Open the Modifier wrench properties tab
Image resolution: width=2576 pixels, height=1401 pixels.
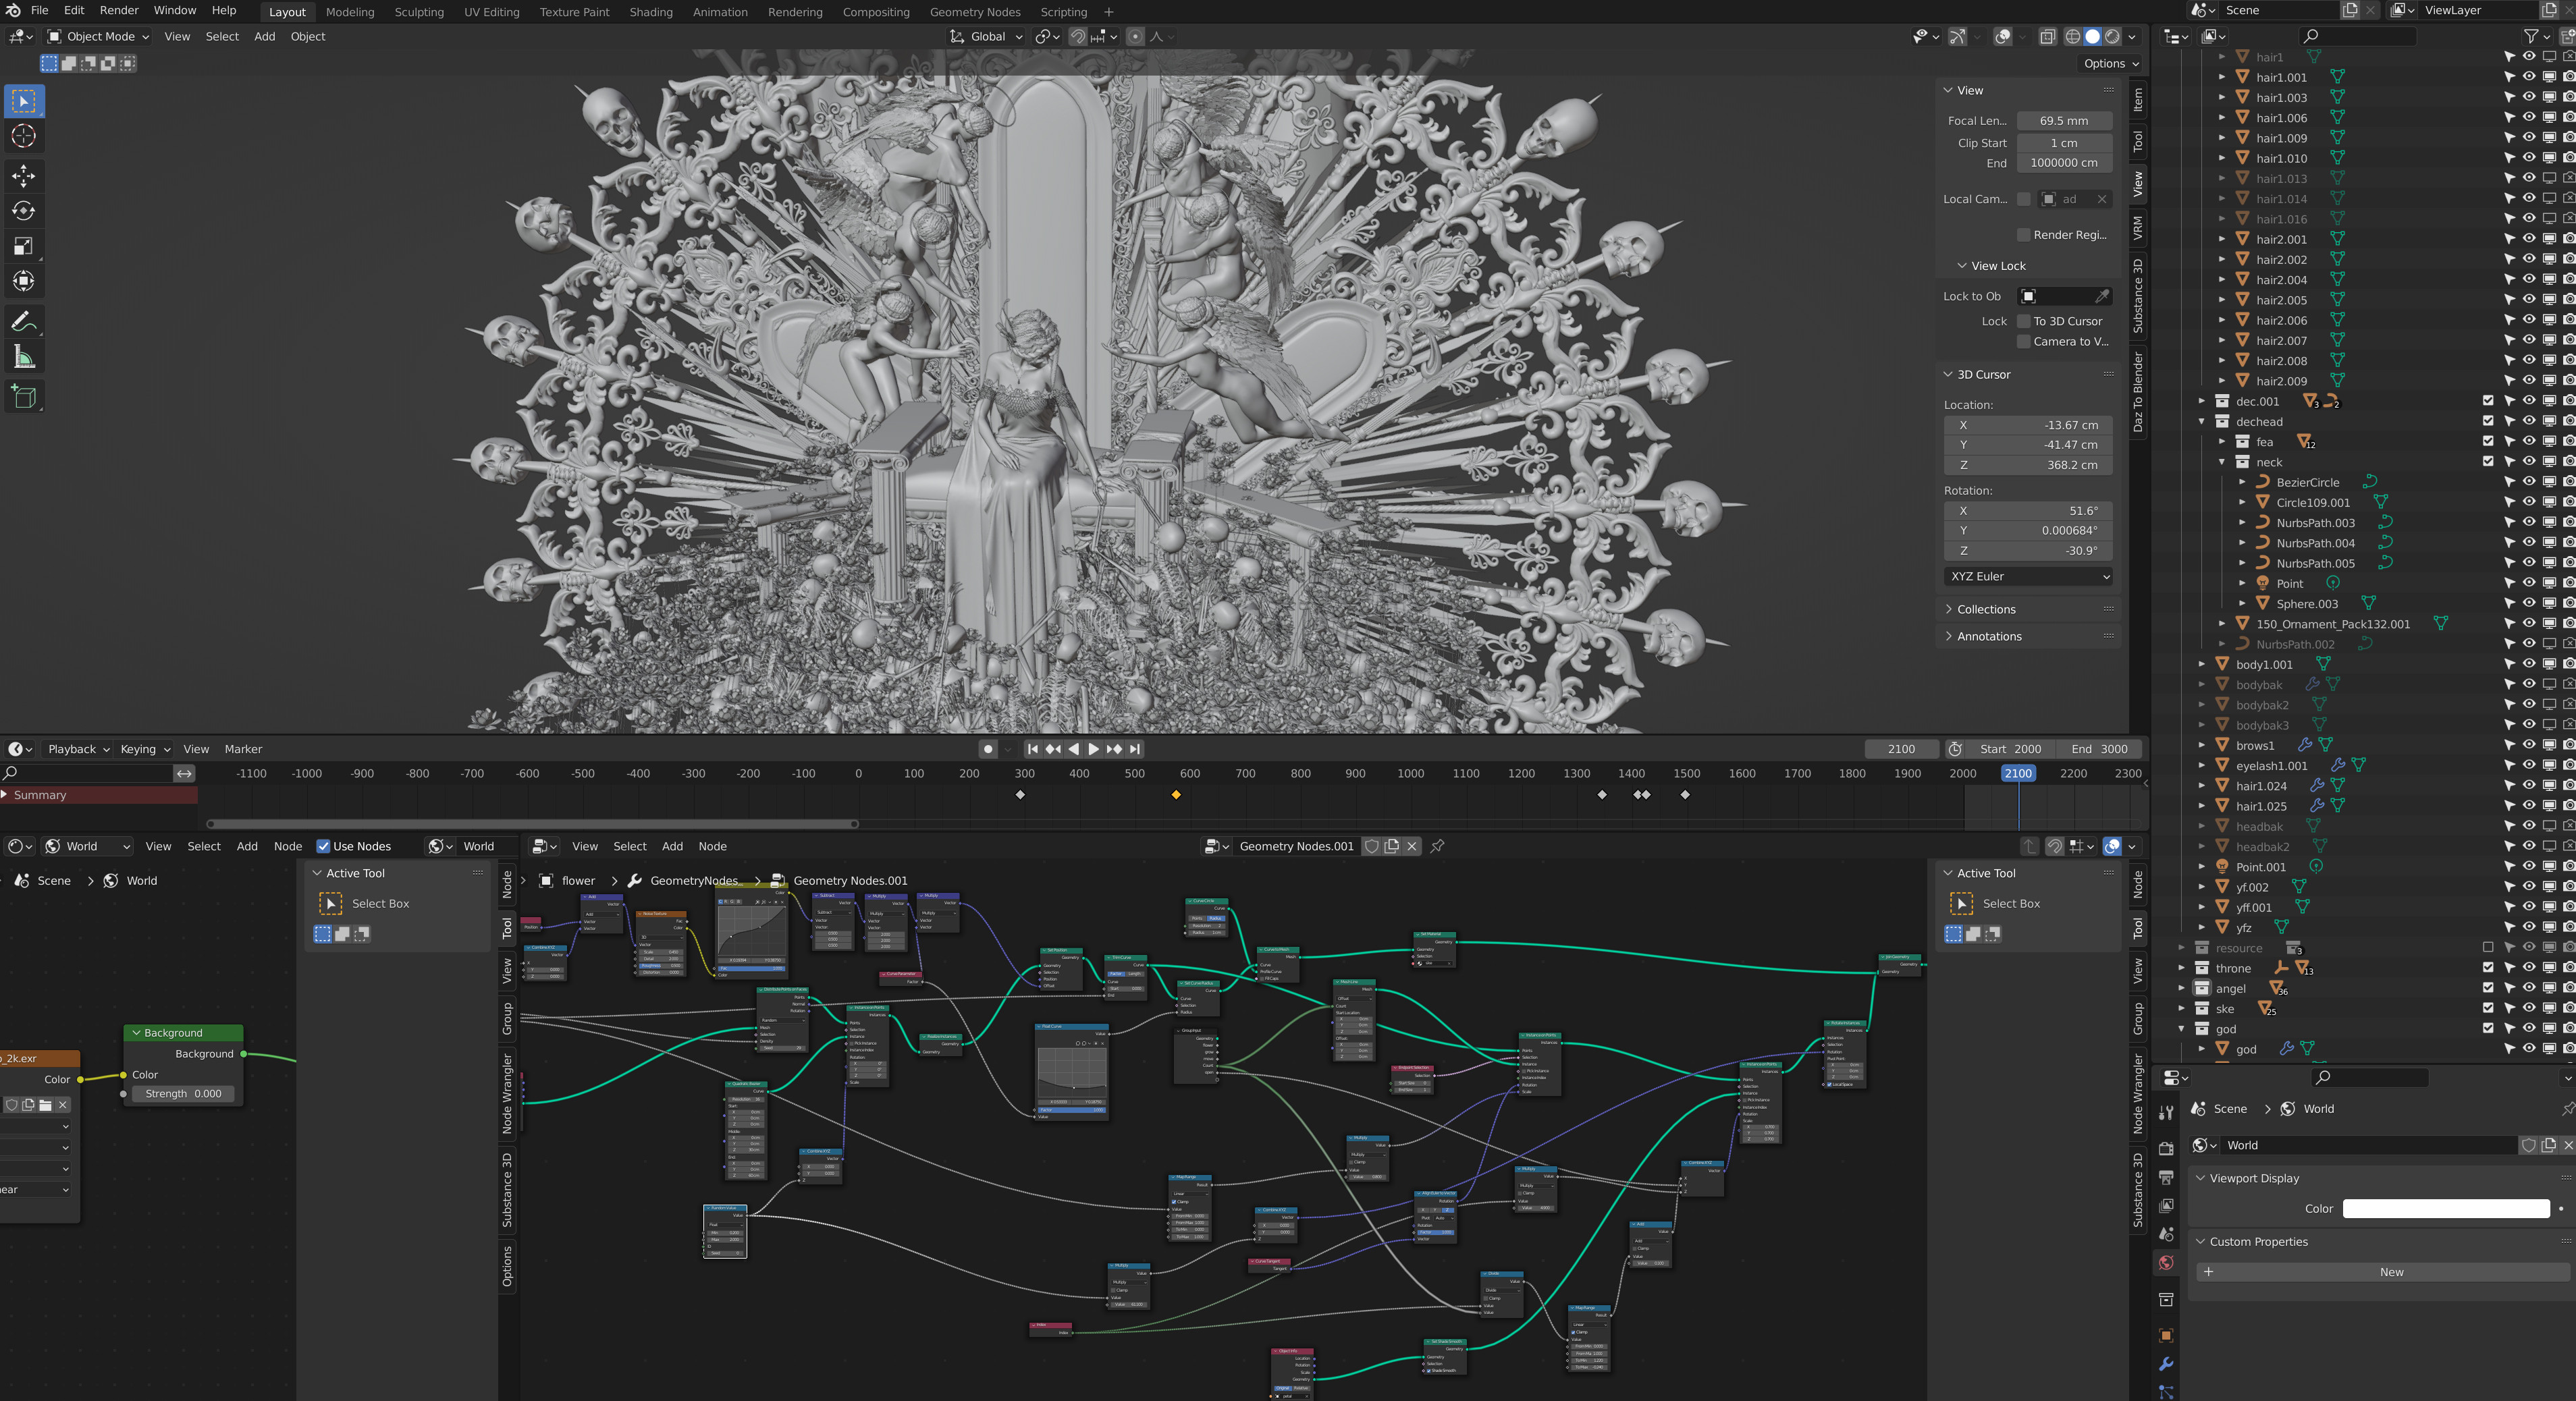pos(2166,1364)
